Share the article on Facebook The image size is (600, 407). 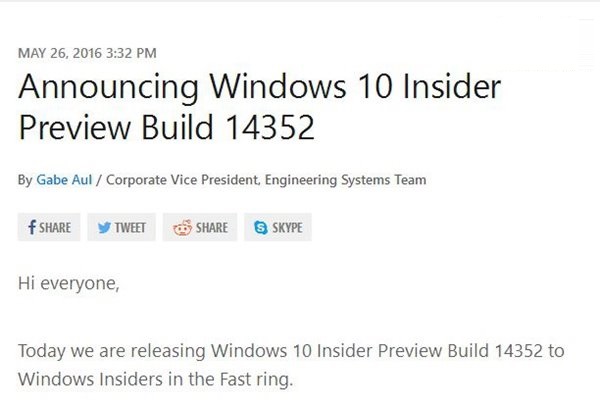[x=49, y=227]
